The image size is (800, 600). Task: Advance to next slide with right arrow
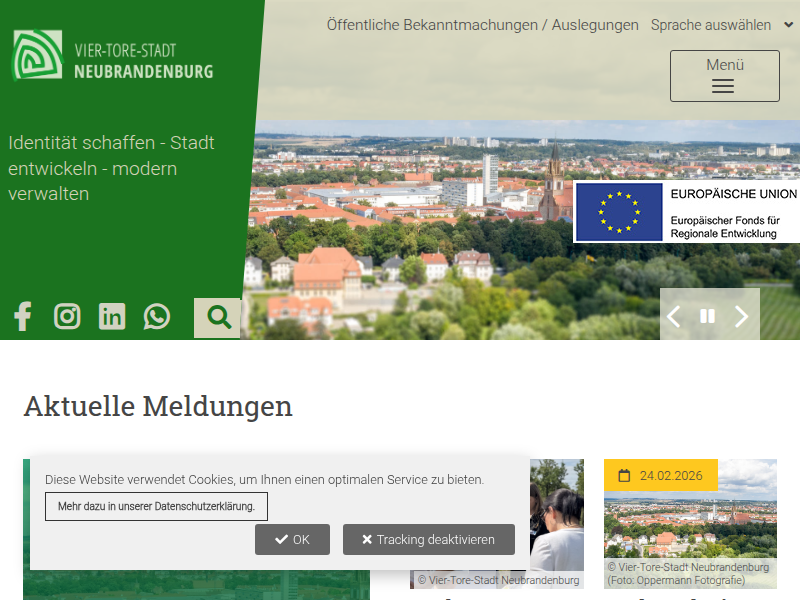[742, 317]
